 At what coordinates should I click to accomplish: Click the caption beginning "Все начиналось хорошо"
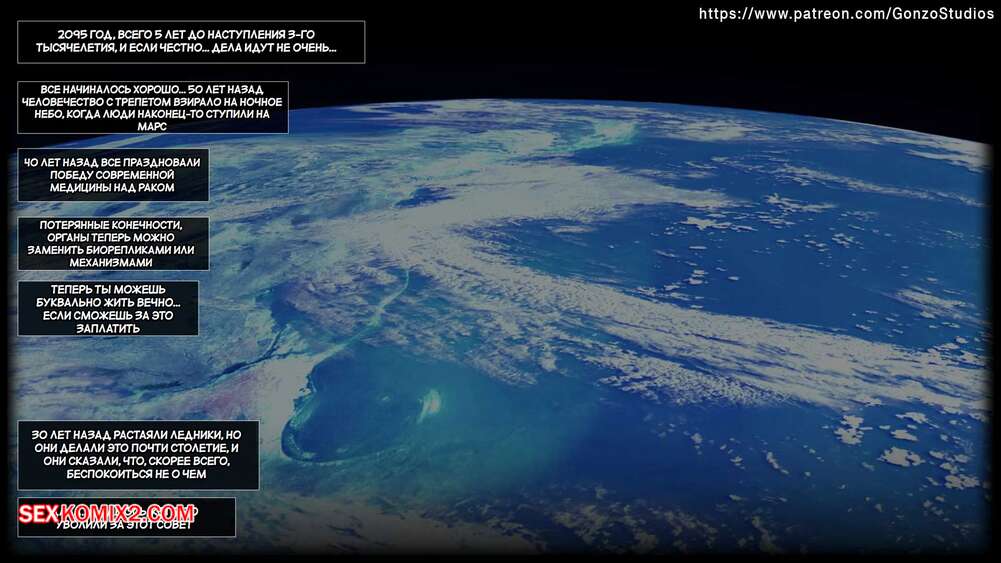(x=153, y=107)
